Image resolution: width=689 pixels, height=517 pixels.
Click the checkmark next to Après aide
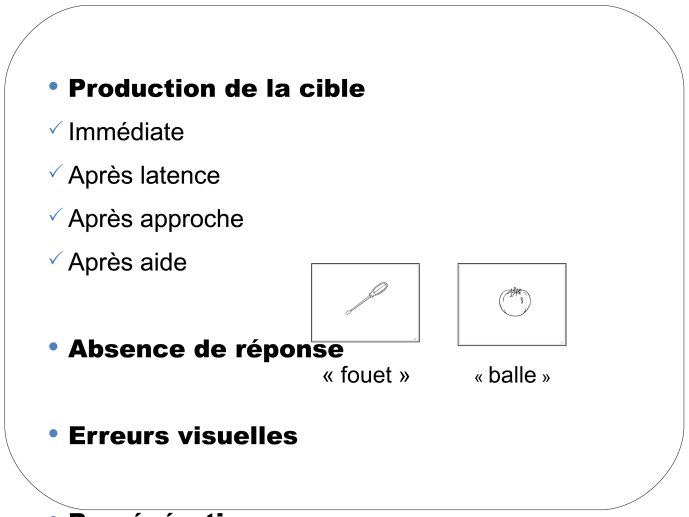point(55,258)
